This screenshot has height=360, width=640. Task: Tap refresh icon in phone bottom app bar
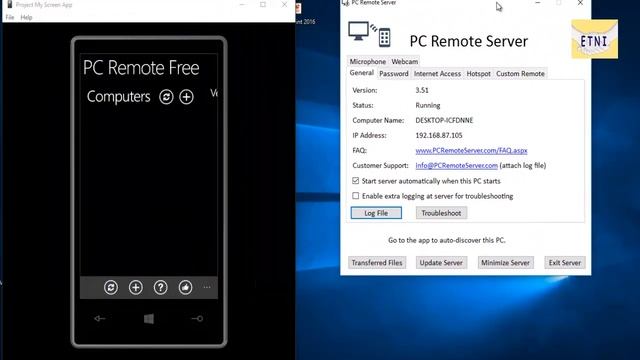click(111, 287)
